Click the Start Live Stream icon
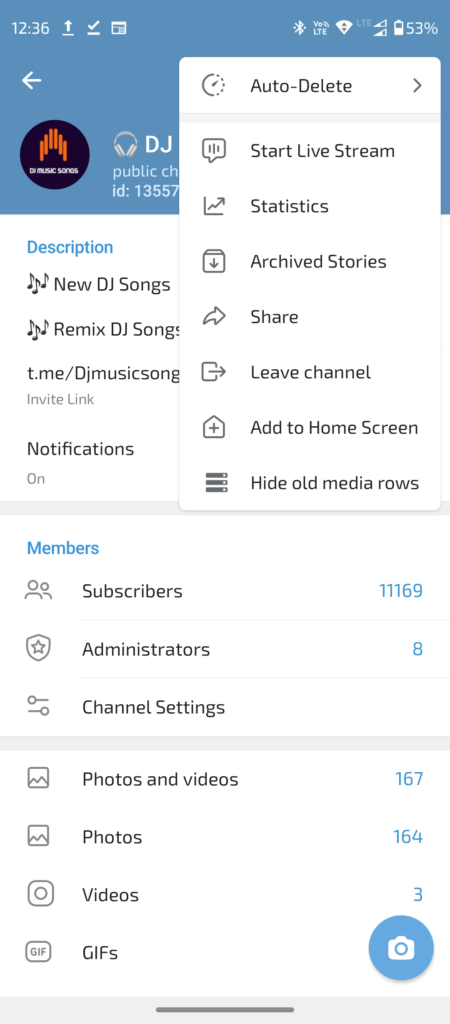Viewport: 450px width, 1024px height. (214, 151)
